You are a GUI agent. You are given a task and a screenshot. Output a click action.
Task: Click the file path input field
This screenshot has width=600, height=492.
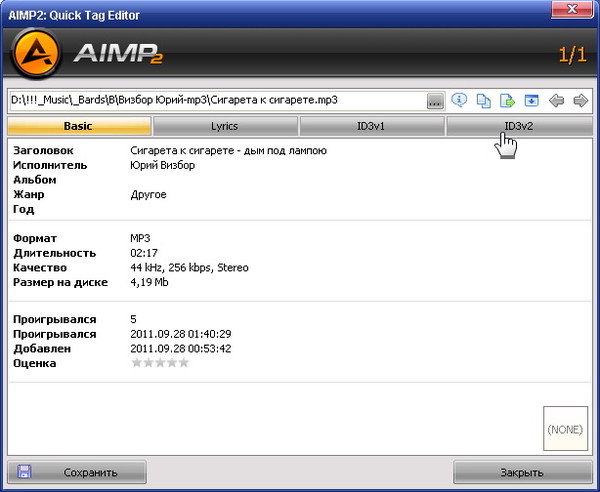point(218,101)
